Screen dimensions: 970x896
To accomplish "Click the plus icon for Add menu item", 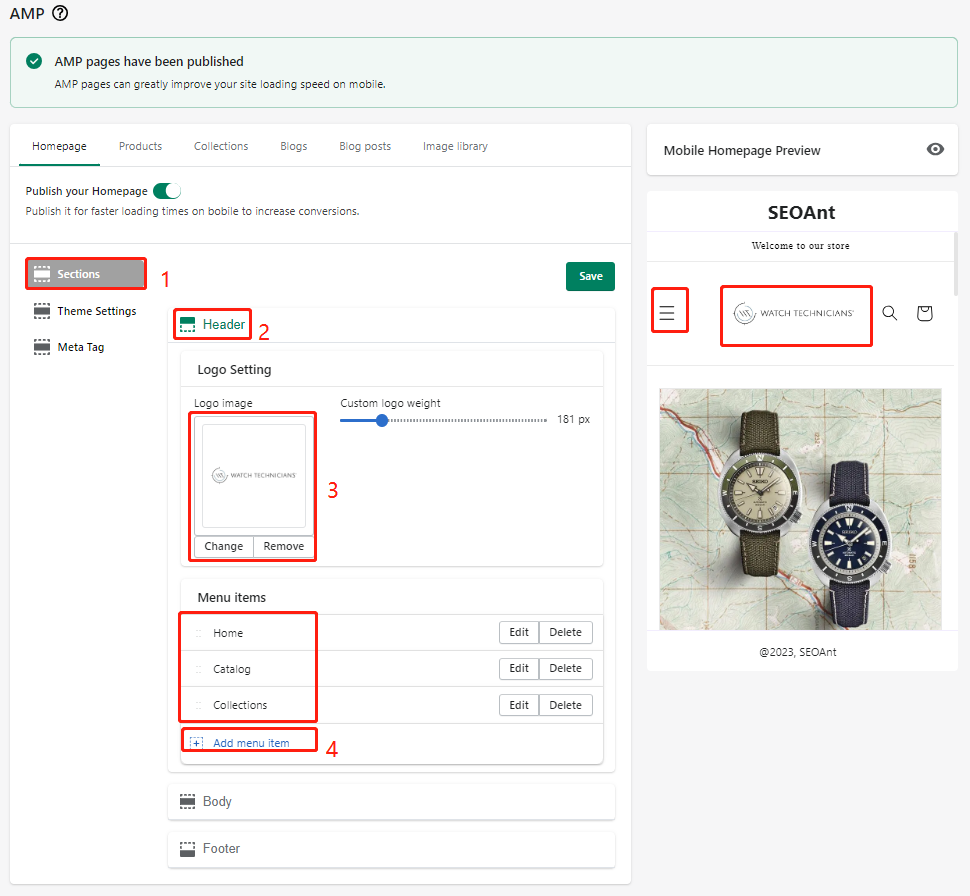I will point(196,743).
